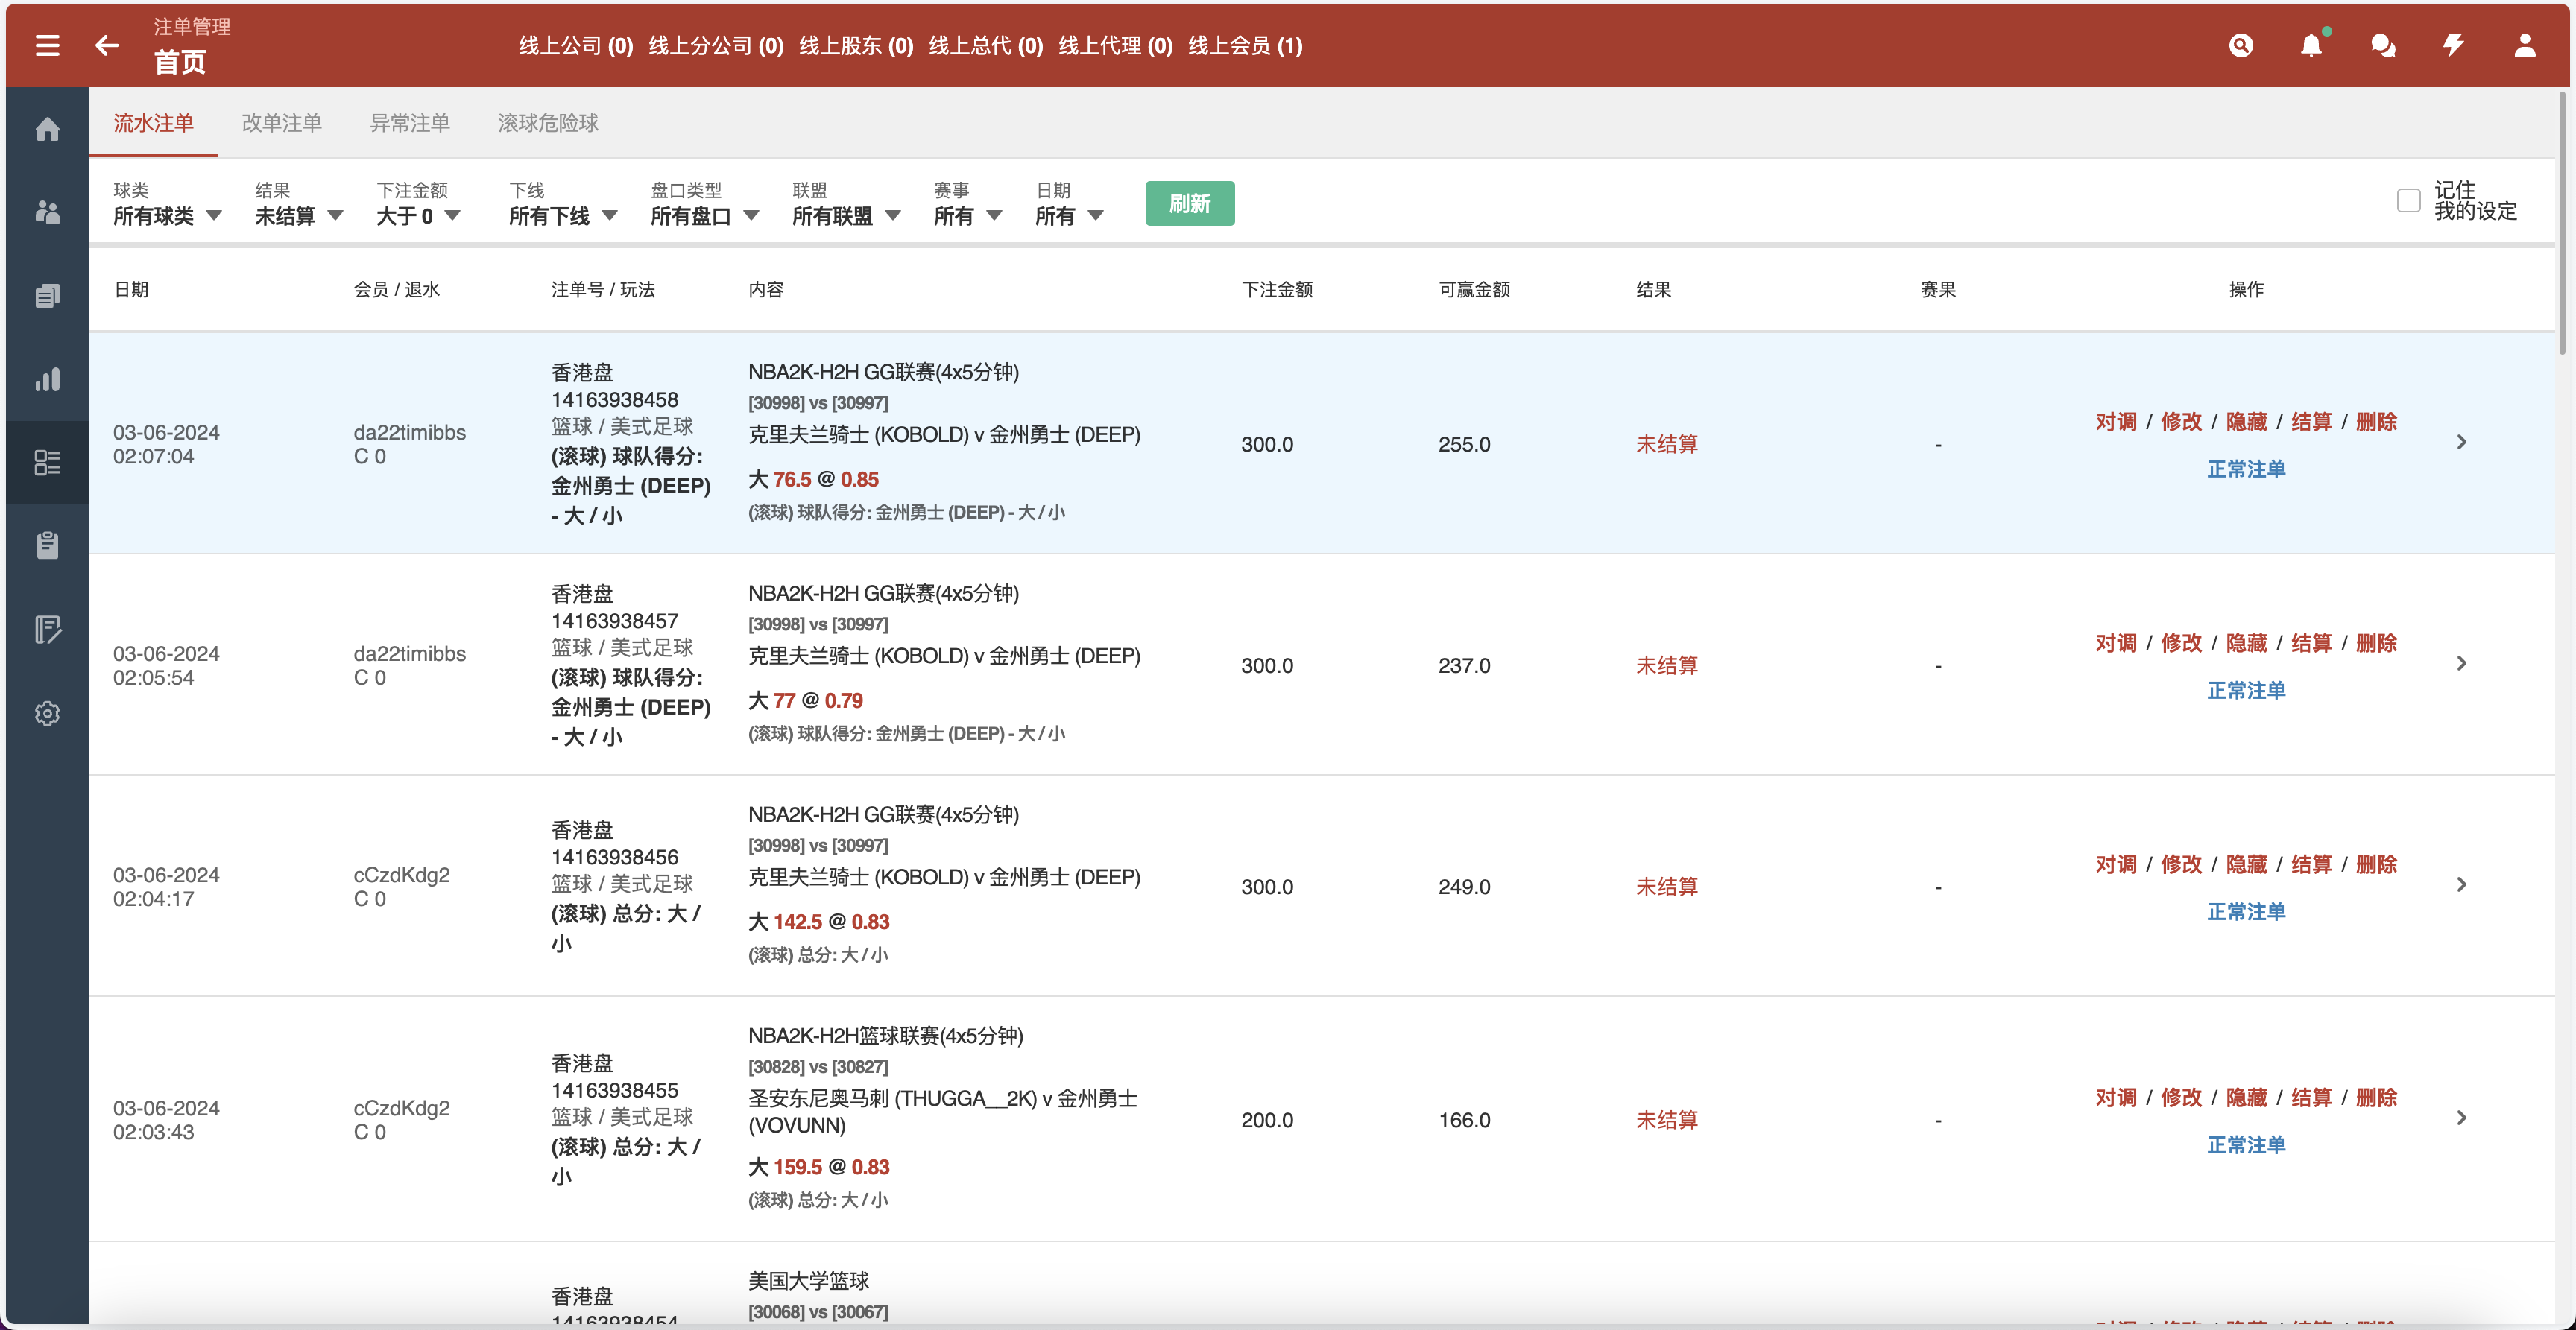Open the user profile icon

click(x=2525, y=45)
